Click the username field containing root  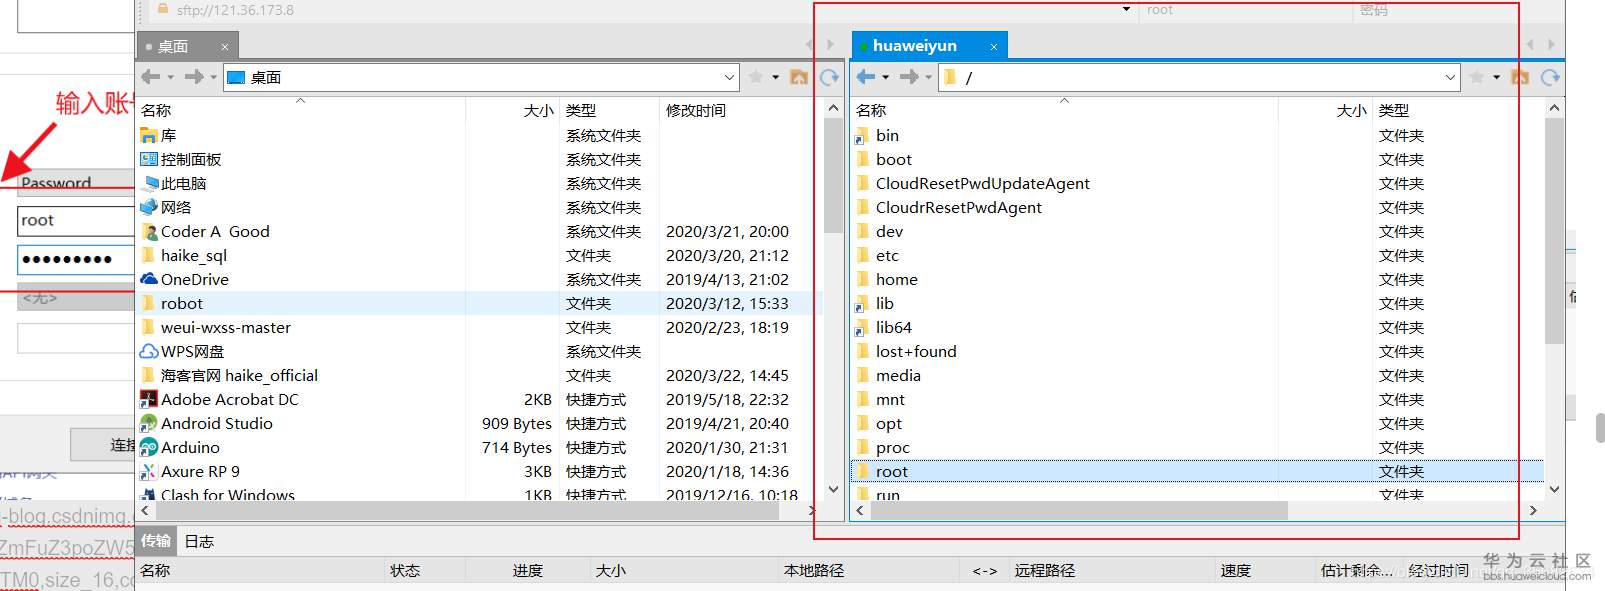point(75,221)
